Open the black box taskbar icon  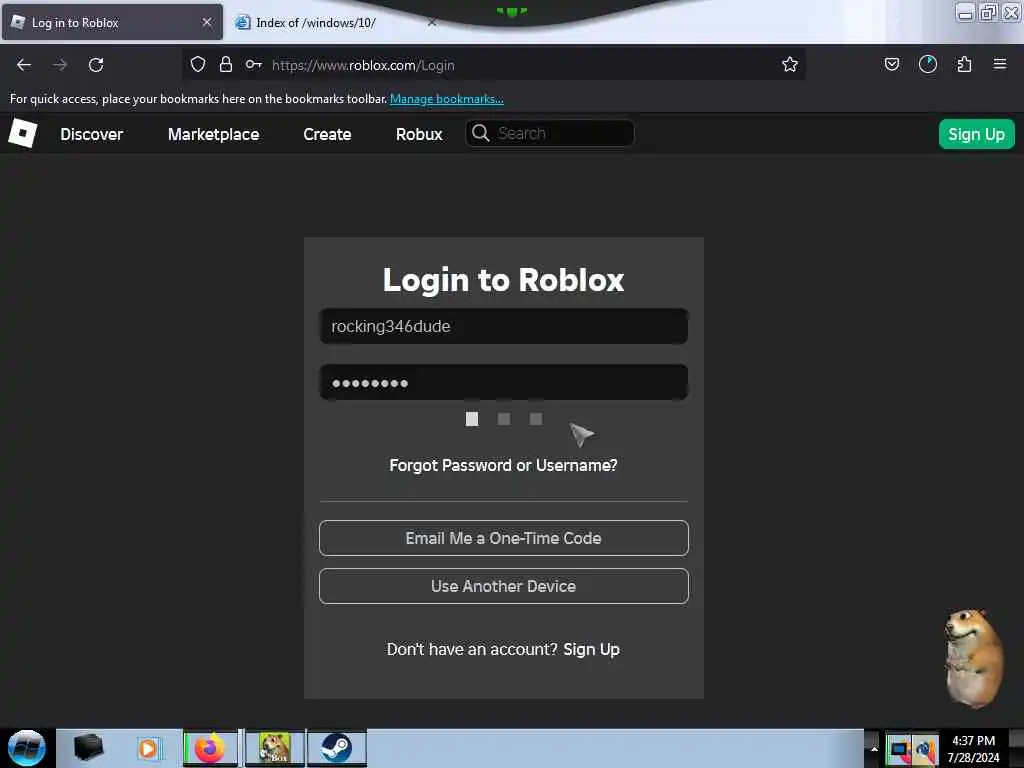(x=88, y=748)
